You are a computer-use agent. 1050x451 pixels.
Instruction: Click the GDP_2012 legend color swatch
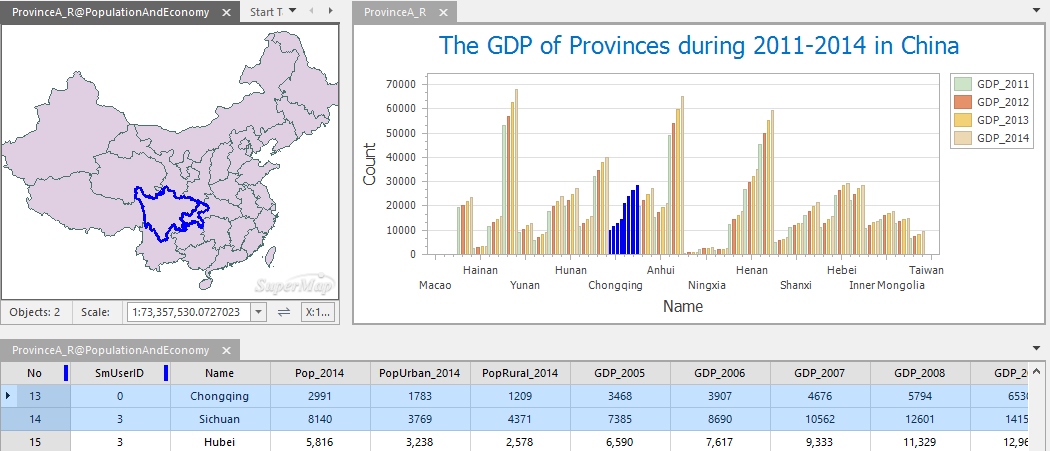click(964, 102)
